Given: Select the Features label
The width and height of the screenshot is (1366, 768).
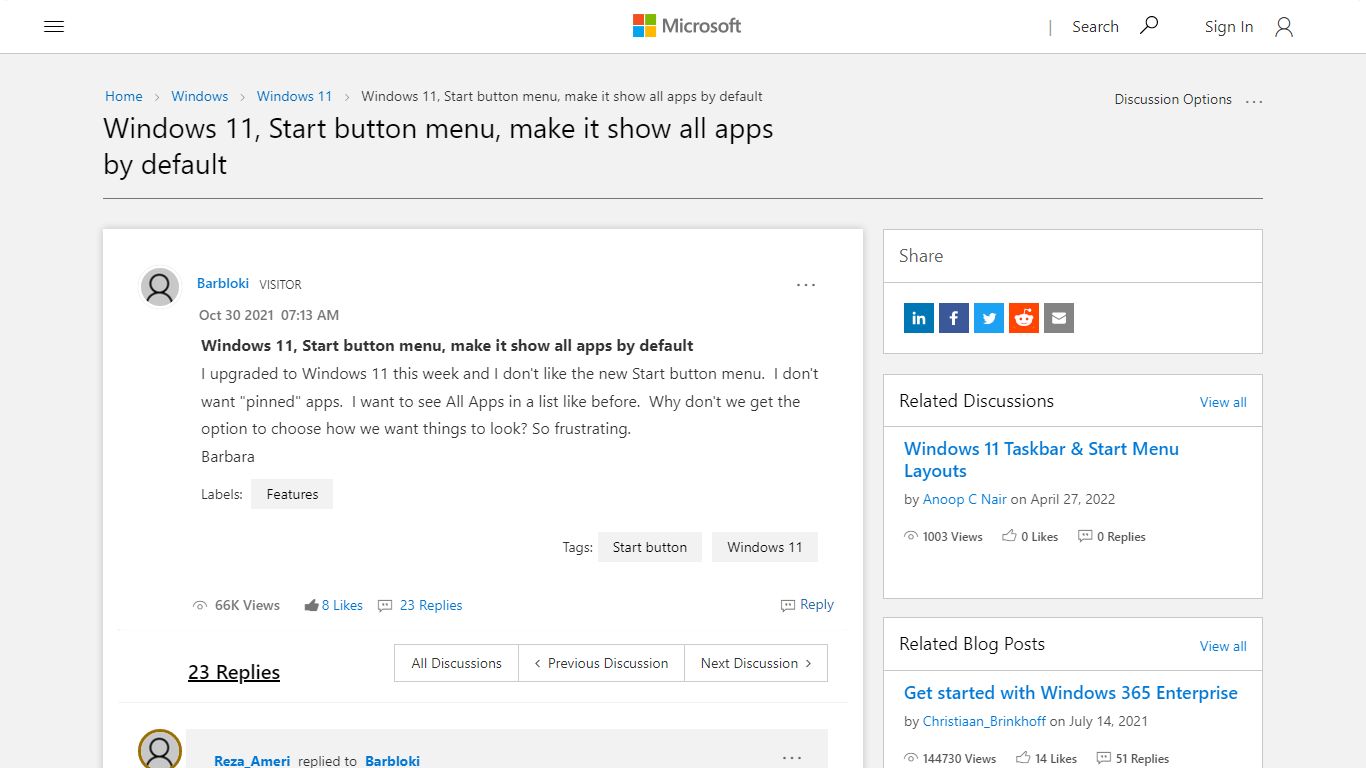Looking at the screenshot, I should click(292, 494).
